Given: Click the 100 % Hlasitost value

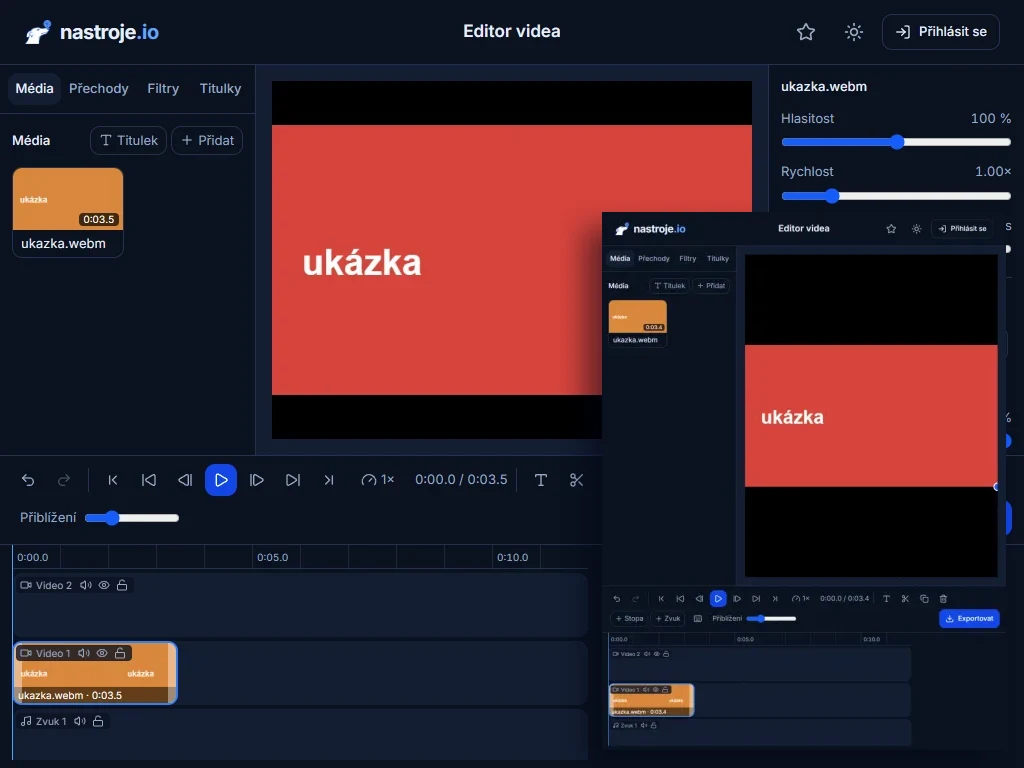Looking at the screenshot, I should click(x=991, y=118).
